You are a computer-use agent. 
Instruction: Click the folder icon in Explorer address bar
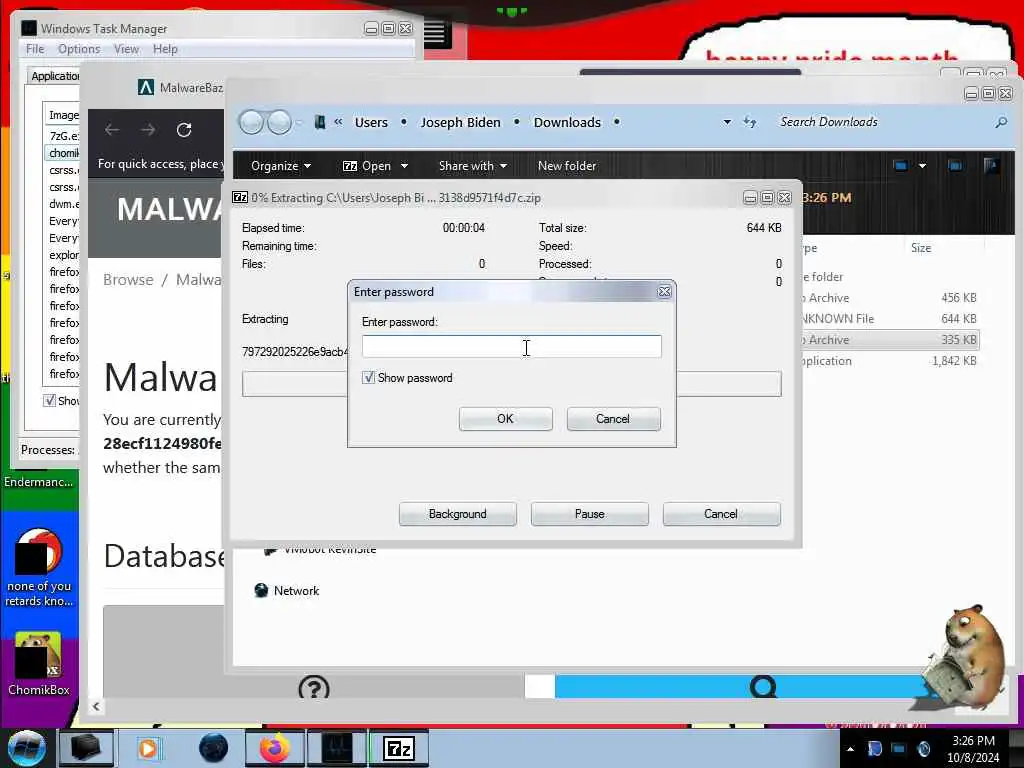click(320, 122)
